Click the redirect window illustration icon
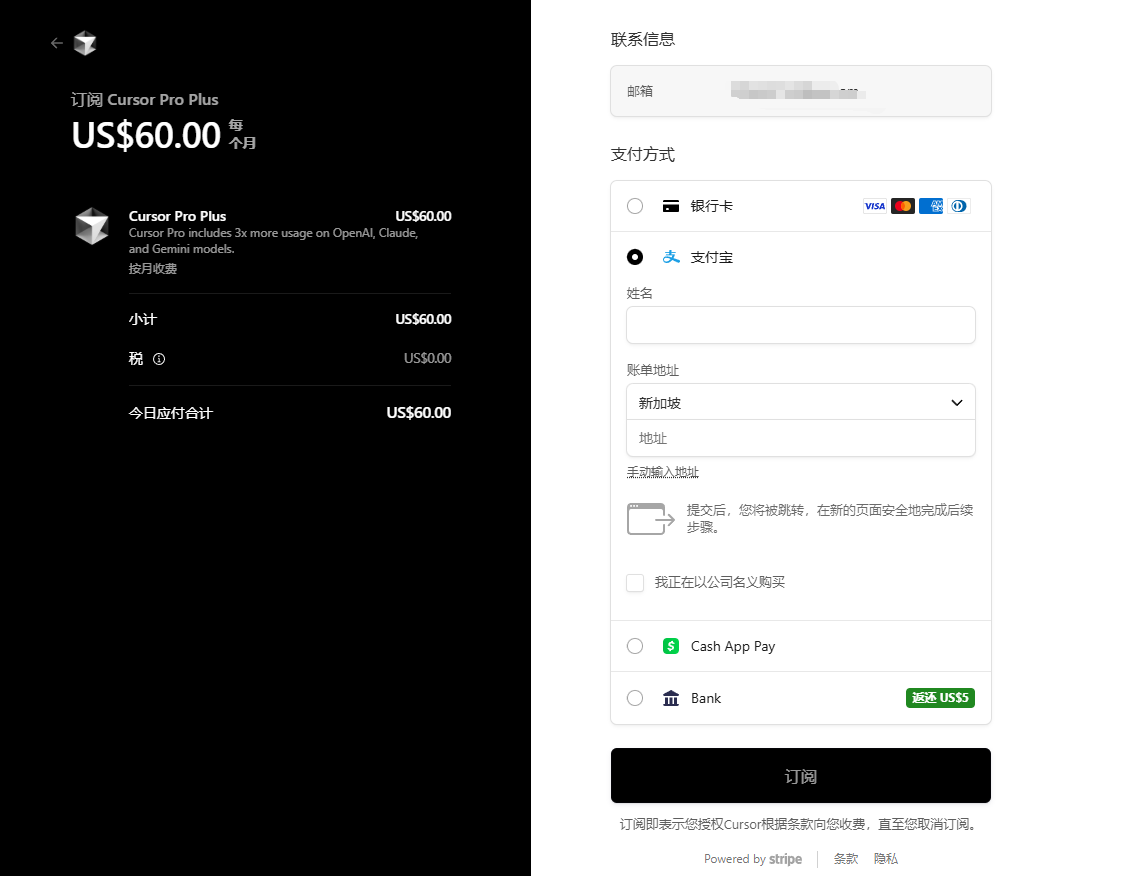The image size is (1142, 876). (650, 518)
